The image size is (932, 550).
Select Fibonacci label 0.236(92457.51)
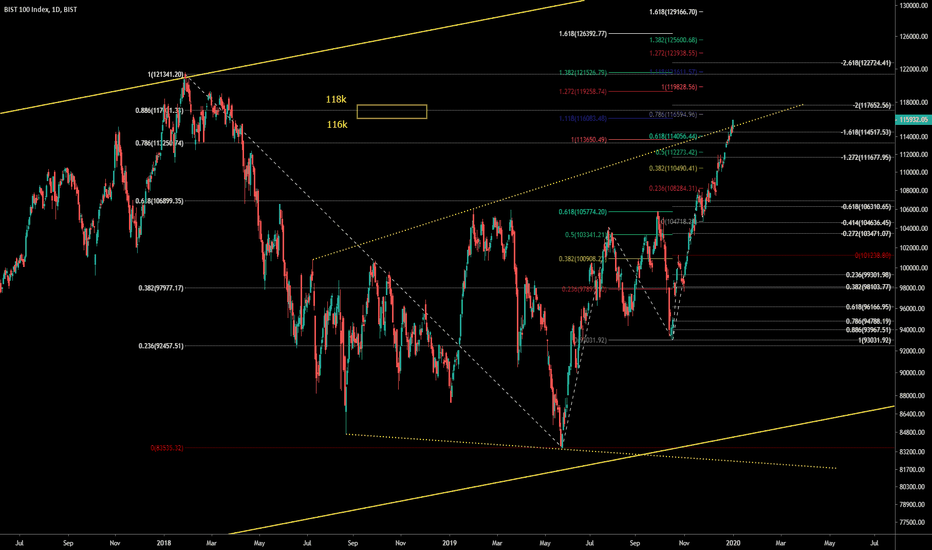pyautogui.click(x=161, y=345)
